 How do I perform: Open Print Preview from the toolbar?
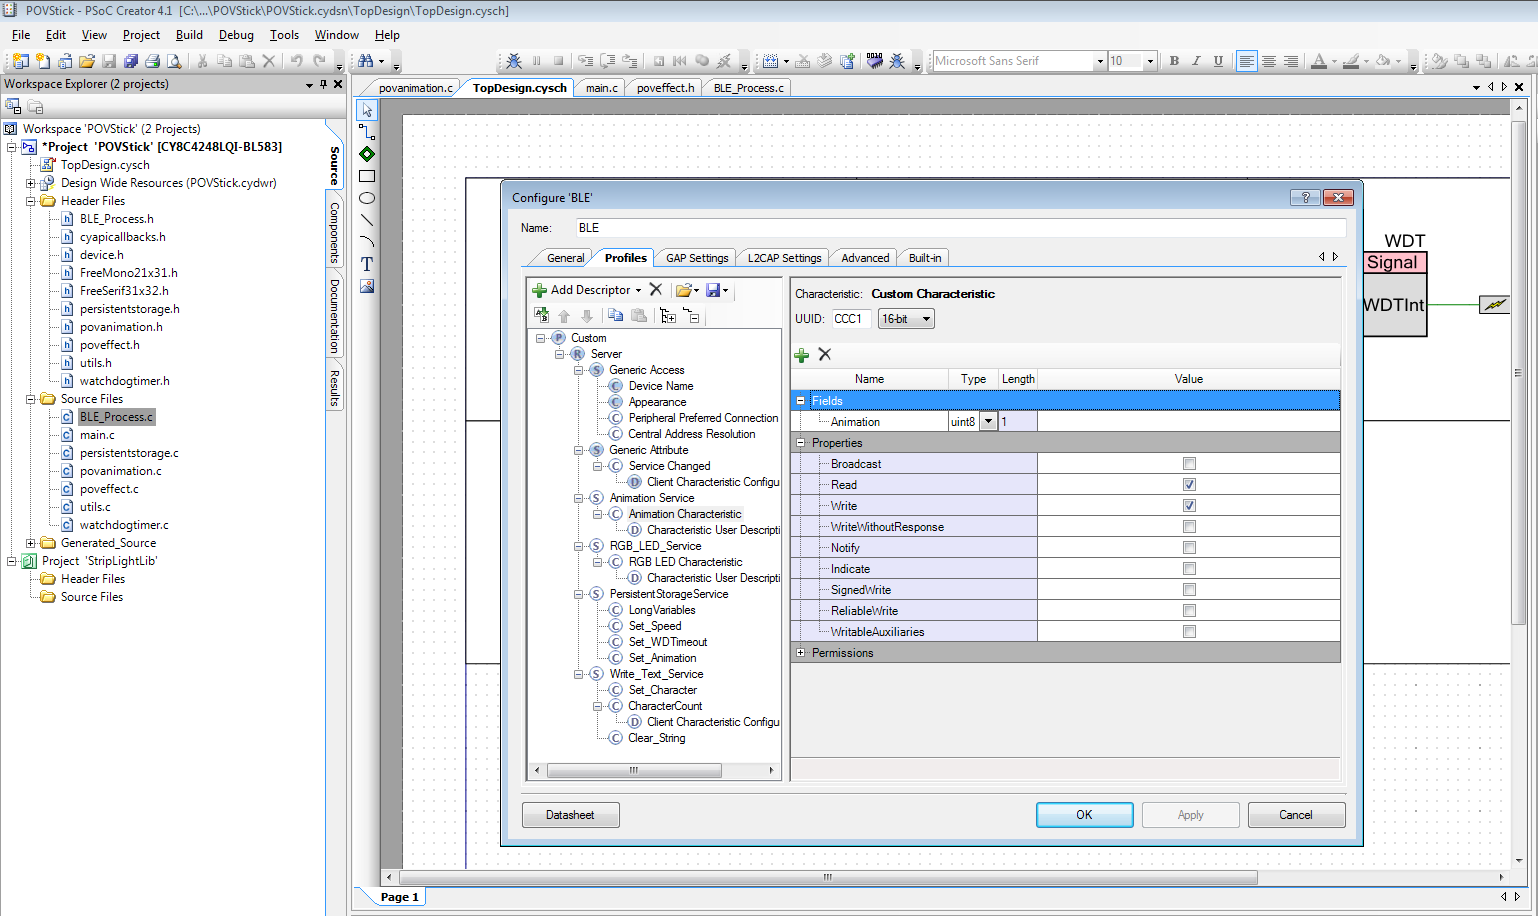coord(174,61)
